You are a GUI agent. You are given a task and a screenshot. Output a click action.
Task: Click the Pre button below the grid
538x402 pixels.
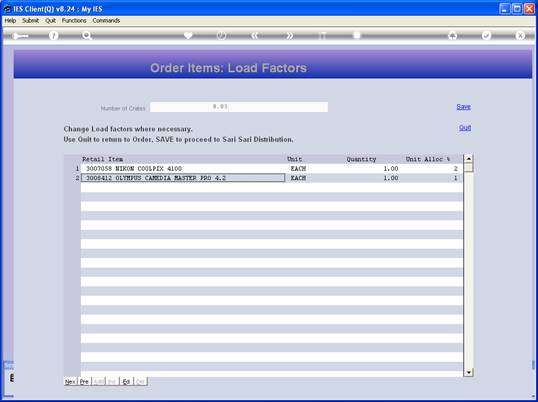(84, 381)
